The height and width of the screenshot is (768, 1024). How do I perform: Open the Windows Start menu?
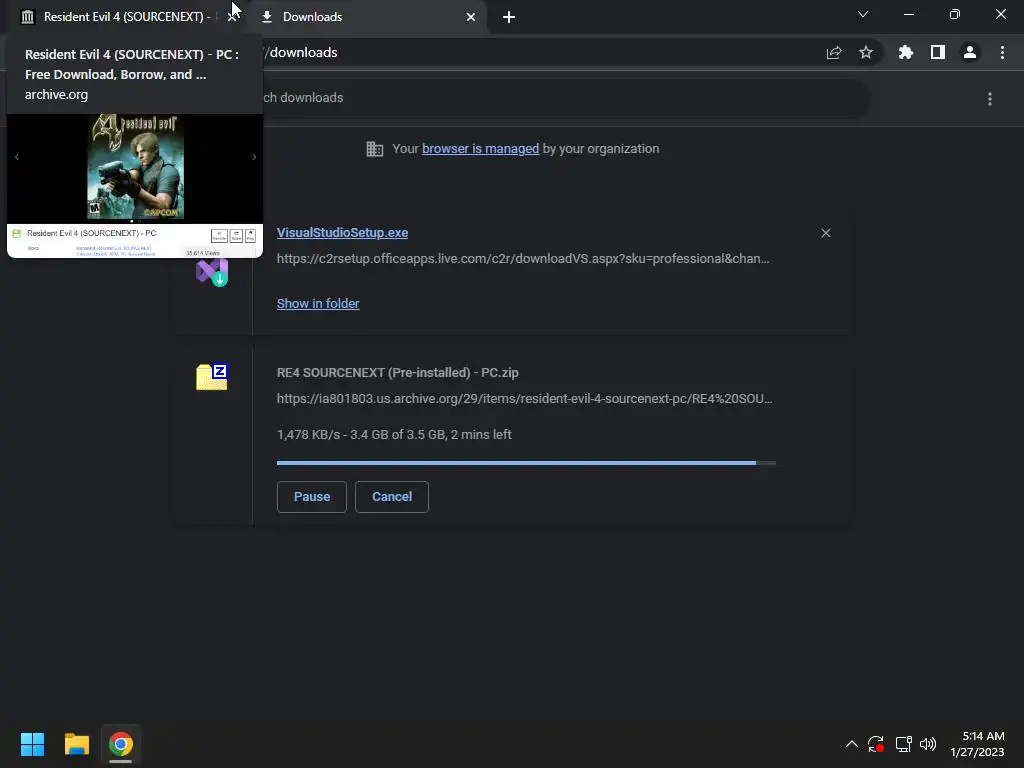pyautogui.click(x=32, y=744)
